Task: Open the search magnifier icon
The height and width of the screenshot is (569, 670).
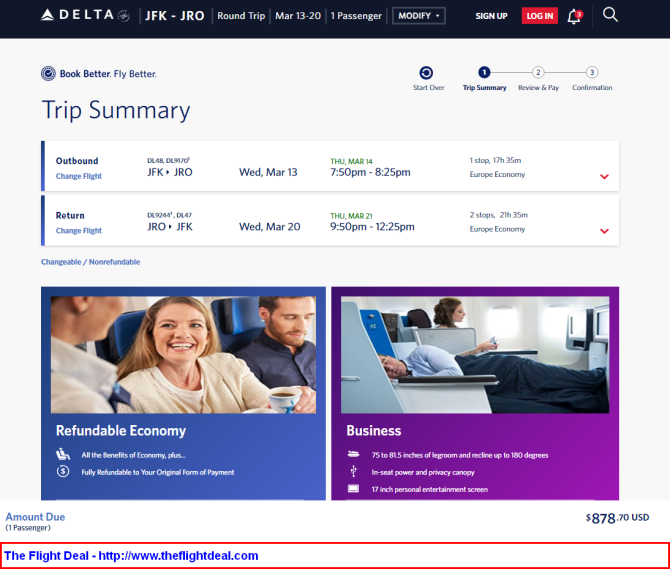Action: [x=610, y=15]
